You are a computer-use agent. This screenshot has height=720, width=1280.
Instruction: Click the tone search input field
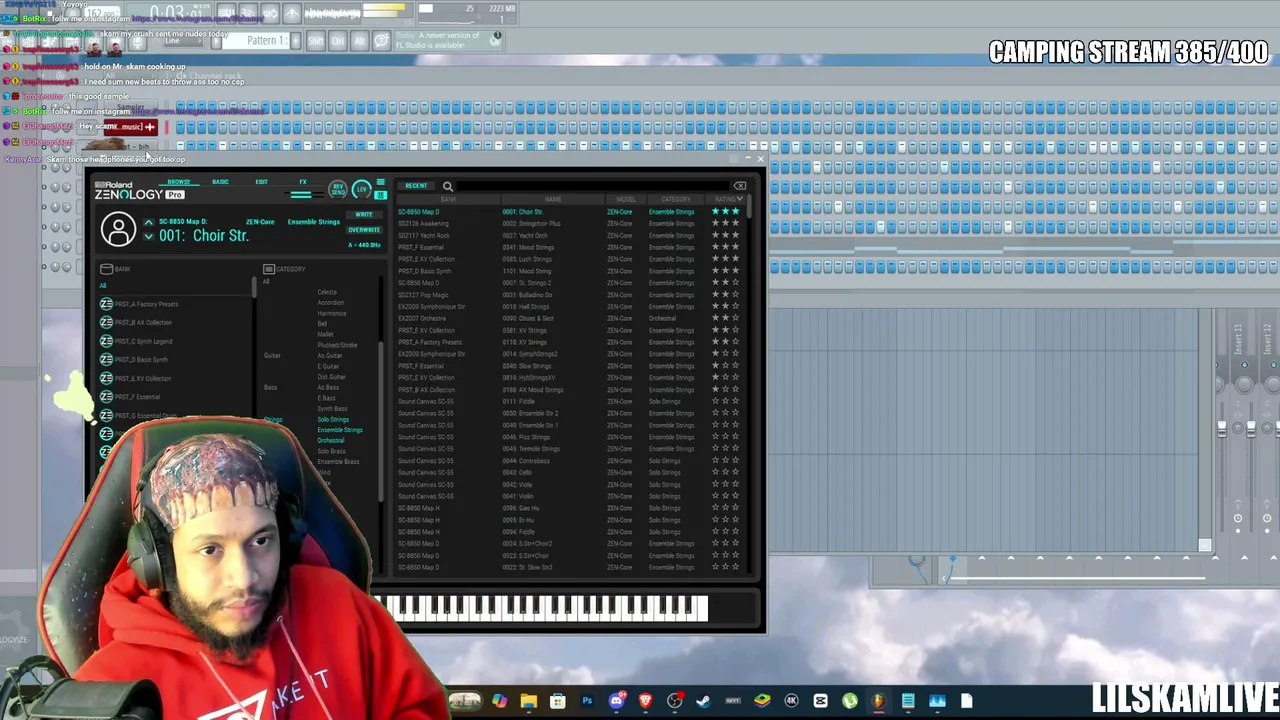click(593, 186)
